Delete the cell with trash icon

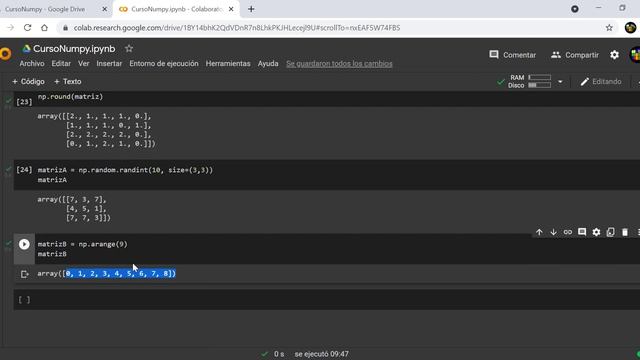tap(625, 232)
